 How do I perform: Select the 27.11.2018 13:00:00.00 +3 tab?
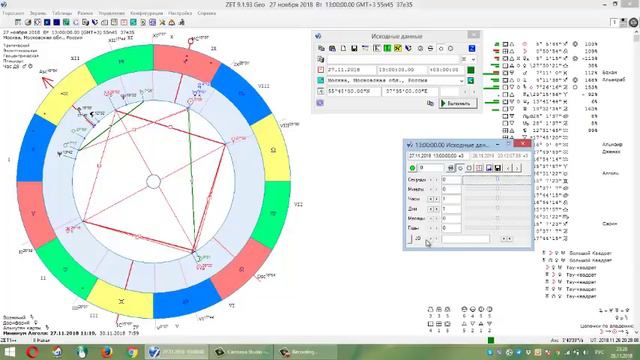coord(437,156)
